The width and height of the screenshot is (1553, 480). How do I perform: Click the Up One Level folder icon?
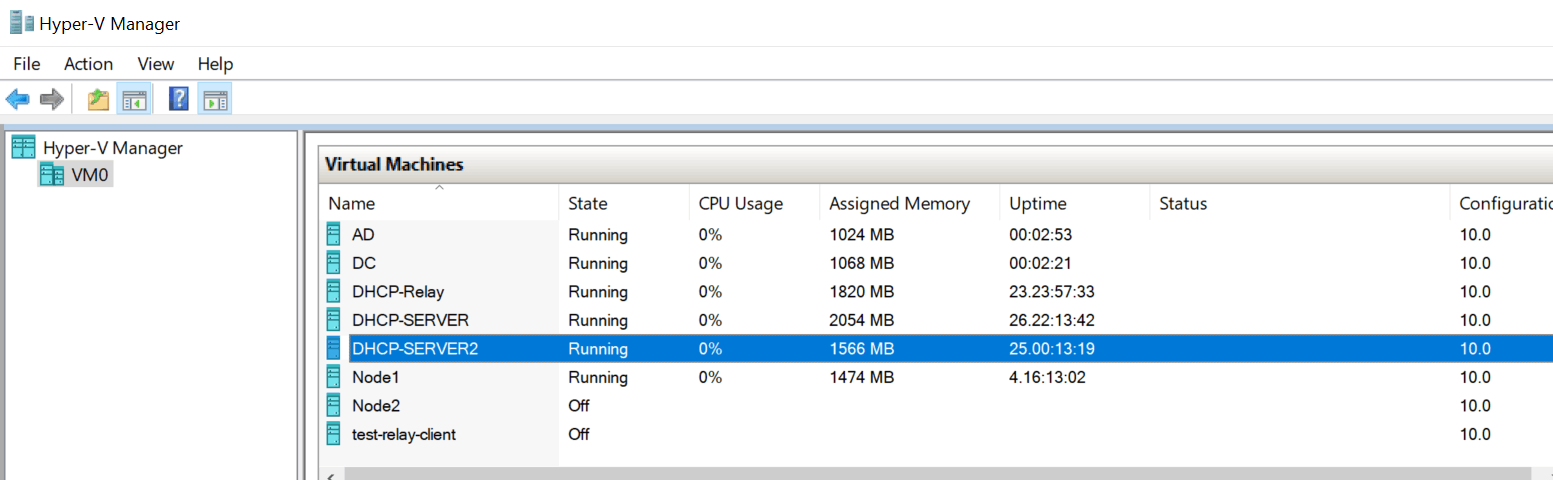point(98,99)
